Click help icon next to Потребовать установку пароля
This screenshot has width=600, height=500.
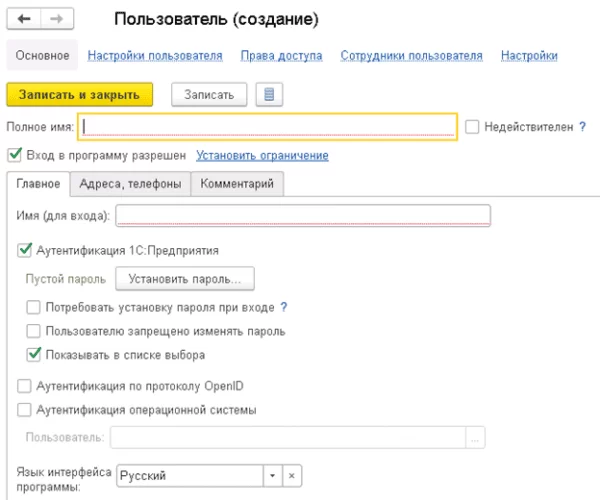tap(284, 307)
